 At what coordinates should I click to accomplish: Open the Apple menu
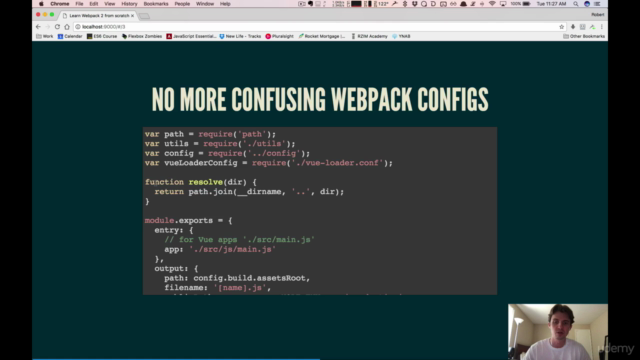41,4
